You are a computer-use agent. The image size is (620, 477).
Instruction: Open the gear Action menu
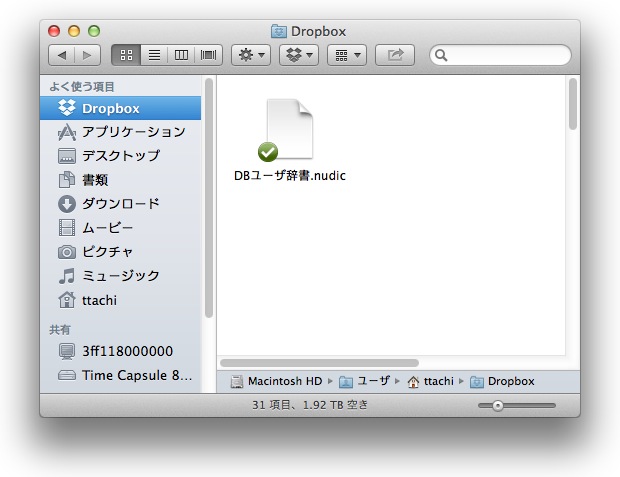click(250, 55)
